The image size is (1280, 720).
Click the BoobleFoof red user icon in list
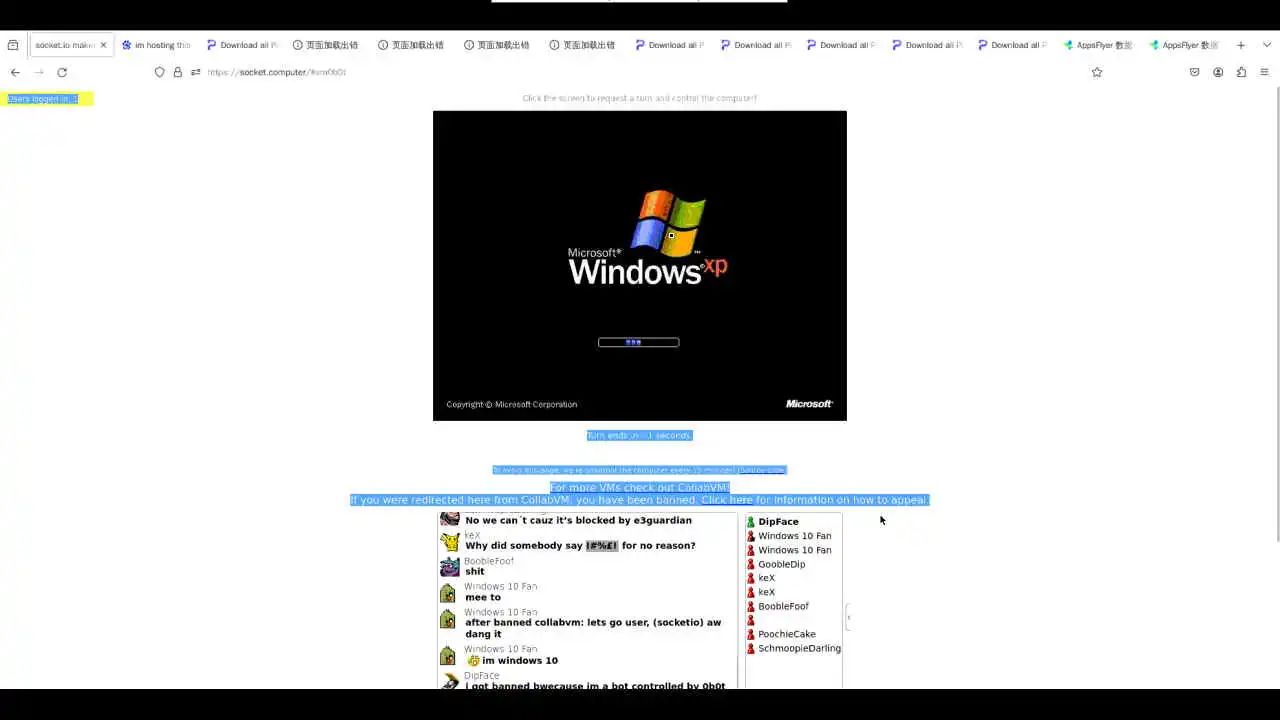pos(751,606)
